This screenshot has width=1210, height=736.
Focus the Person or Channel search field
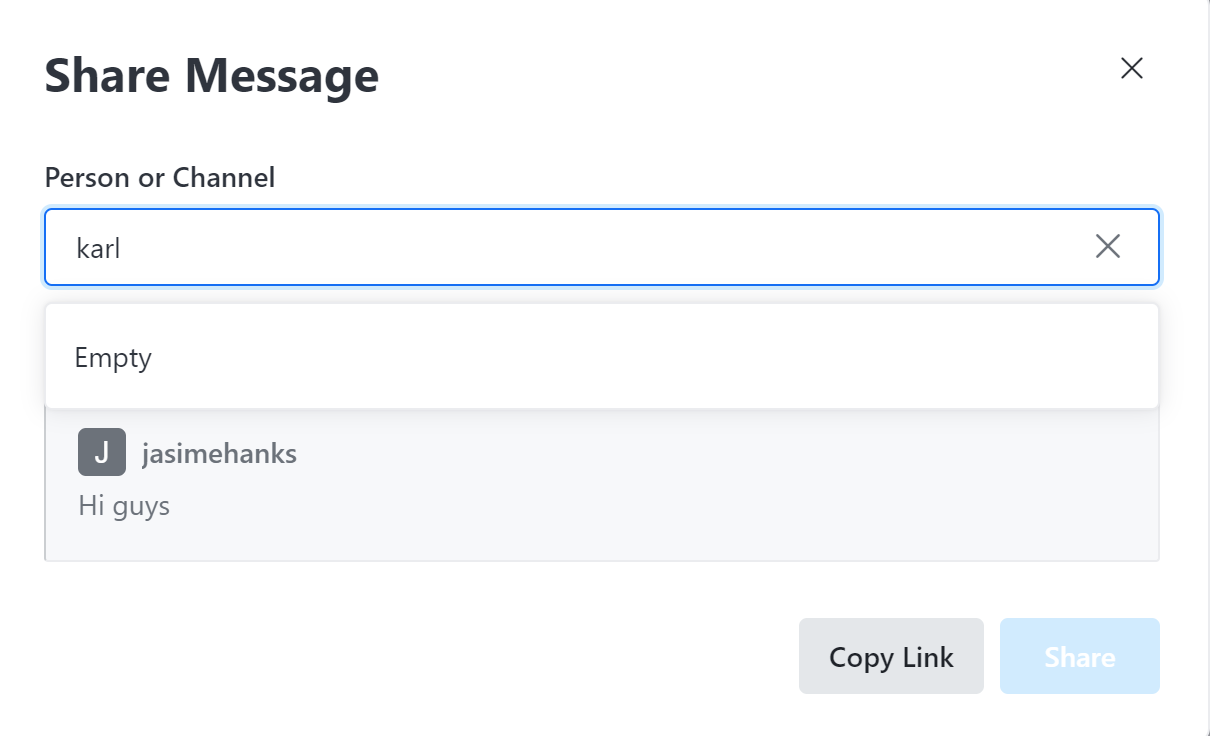coord(602,247)
